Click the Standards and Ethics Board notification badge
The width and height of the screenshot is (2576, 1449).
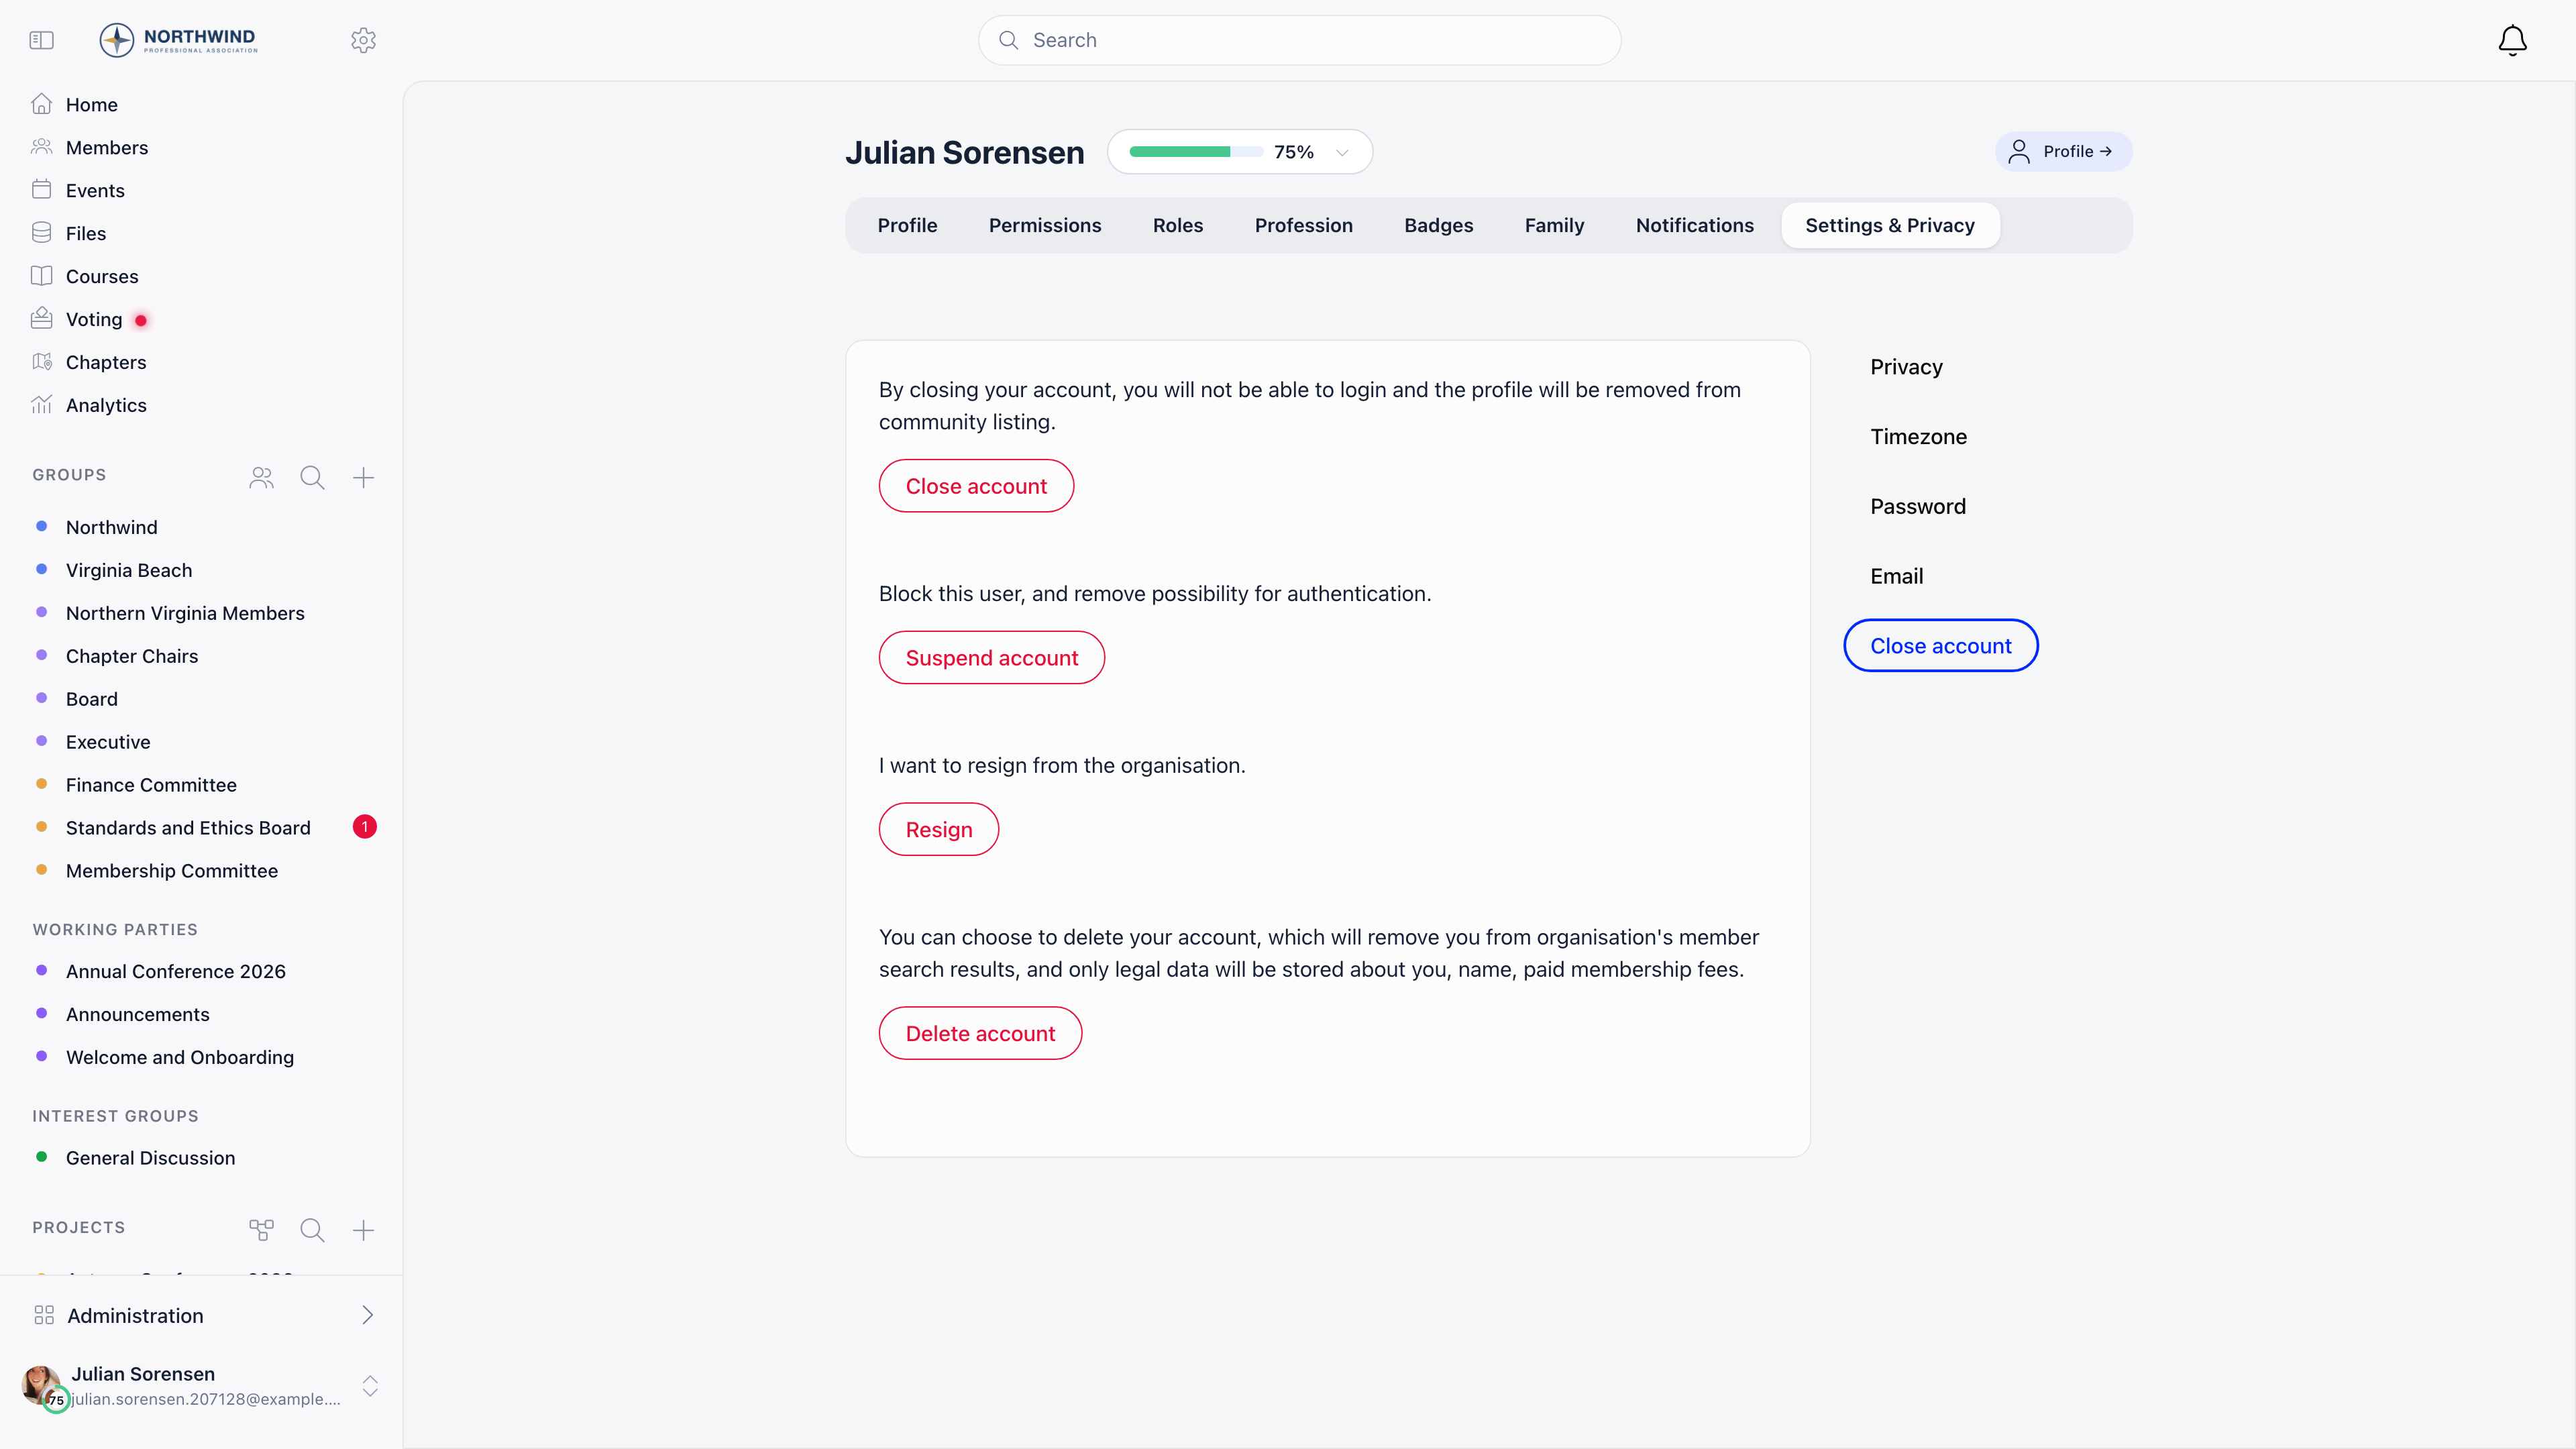(x=364, y=827)
